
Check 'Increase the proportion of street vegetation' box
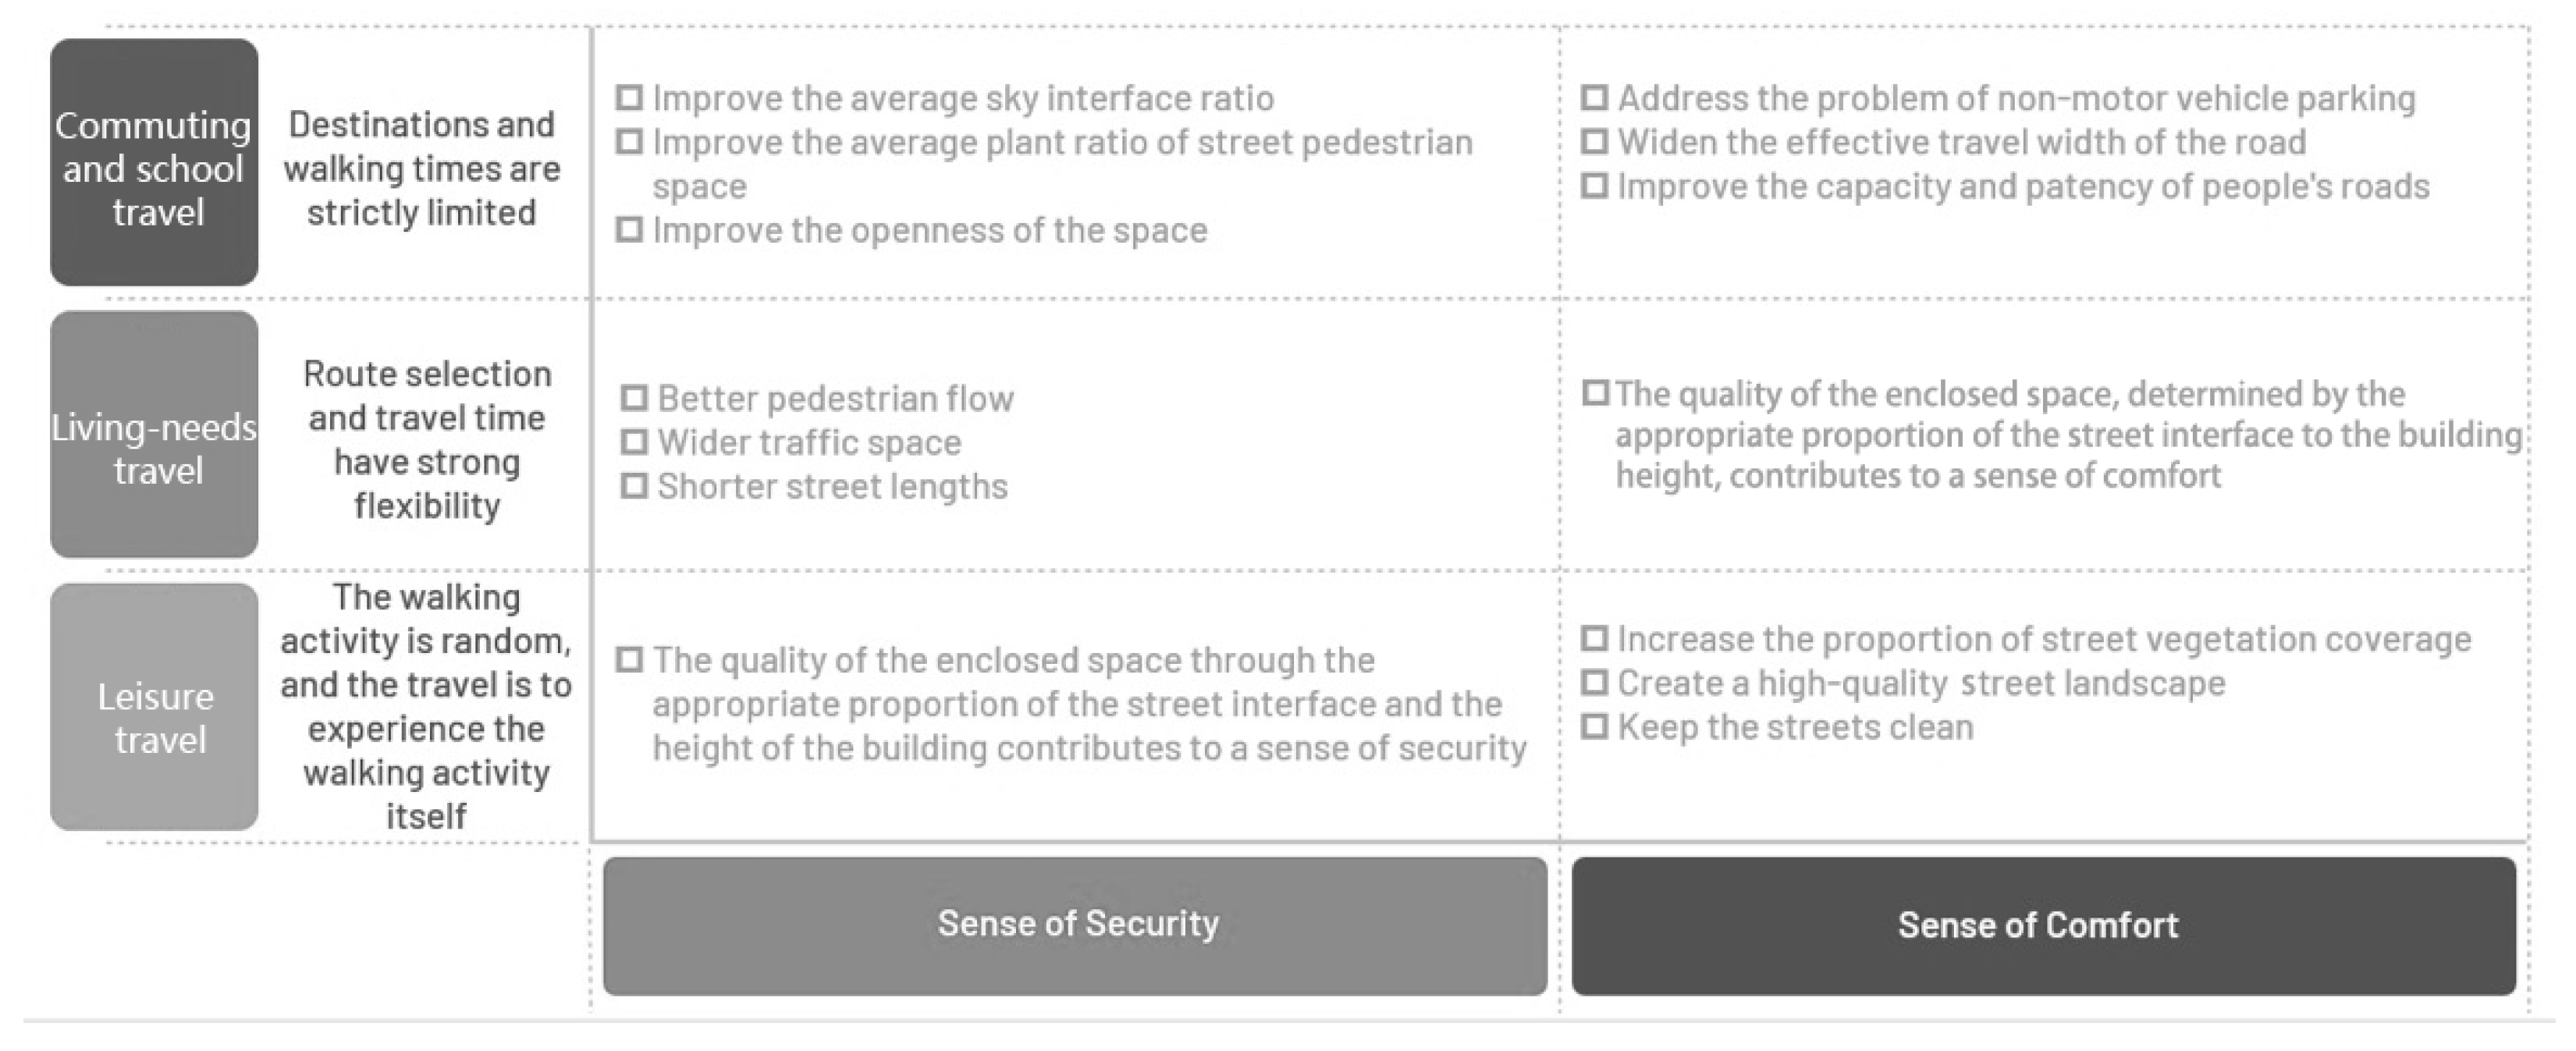click(1594, 638)
